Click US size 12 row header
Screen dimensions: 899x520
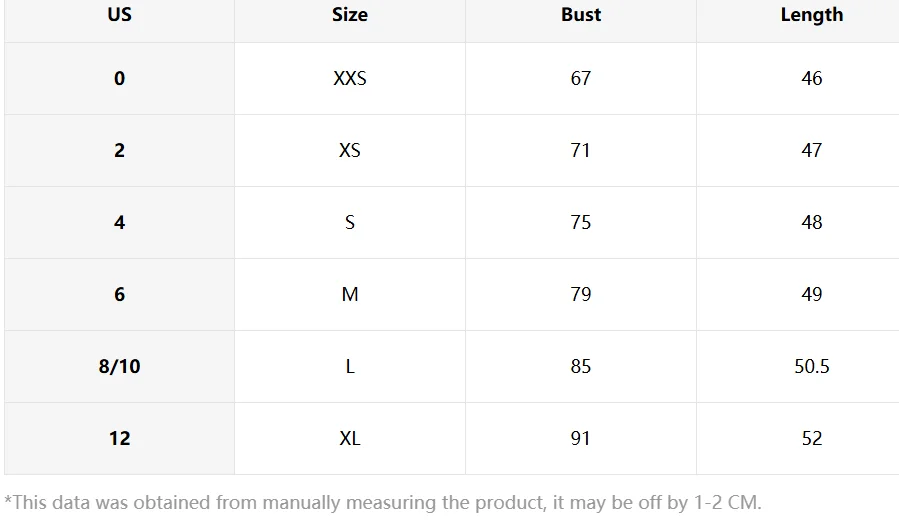tap(119, 438)
